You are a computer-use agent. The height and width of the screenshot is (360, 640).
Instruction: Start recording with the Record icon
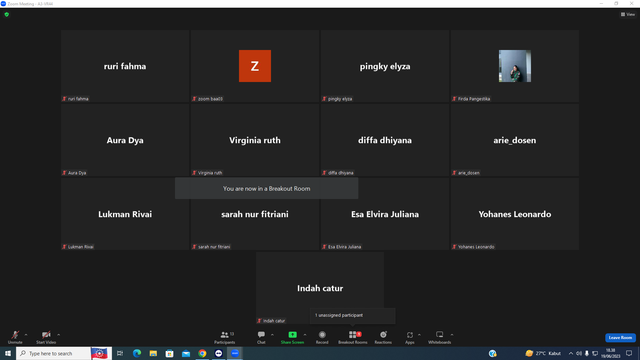tap(322, 337)
